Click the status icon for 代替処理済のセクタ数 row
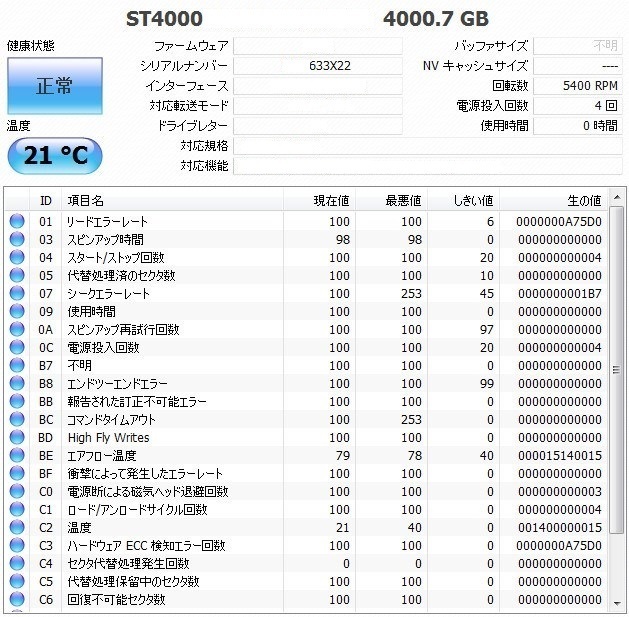629x617 pixels. coord(17,275)
